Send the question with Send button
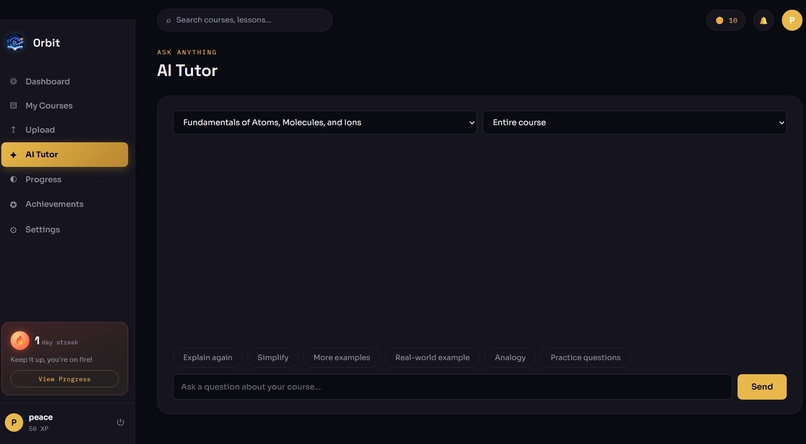 [x=762, y=387]
